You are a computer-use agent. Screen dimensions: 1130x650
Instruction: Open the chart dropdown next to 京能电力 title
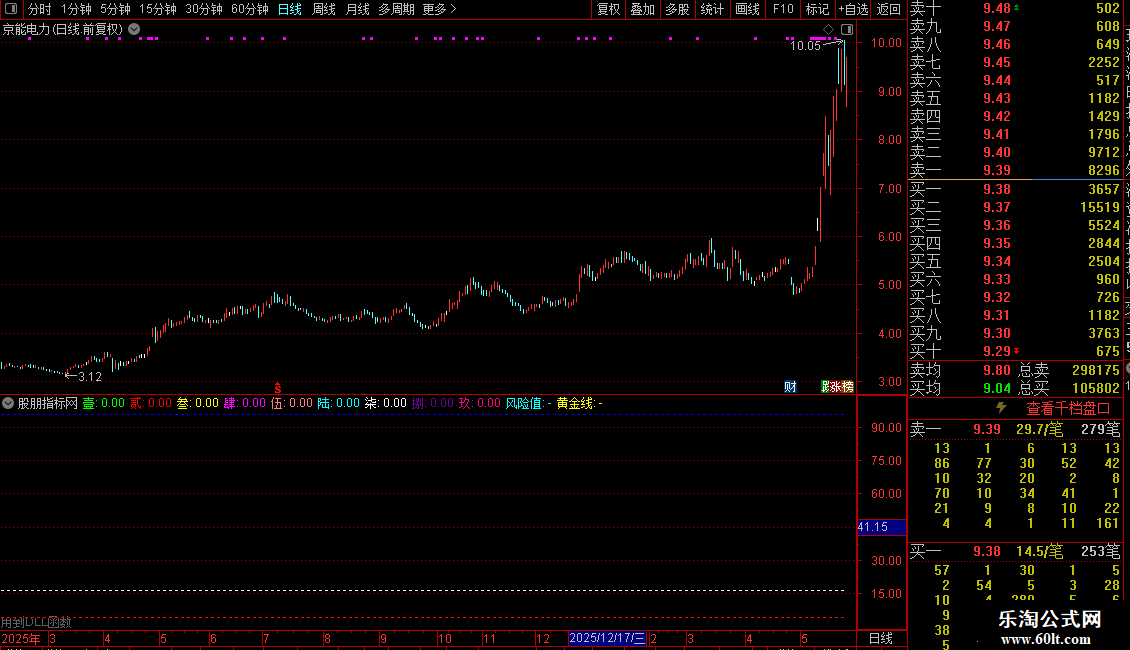click(x=134, y=29)
